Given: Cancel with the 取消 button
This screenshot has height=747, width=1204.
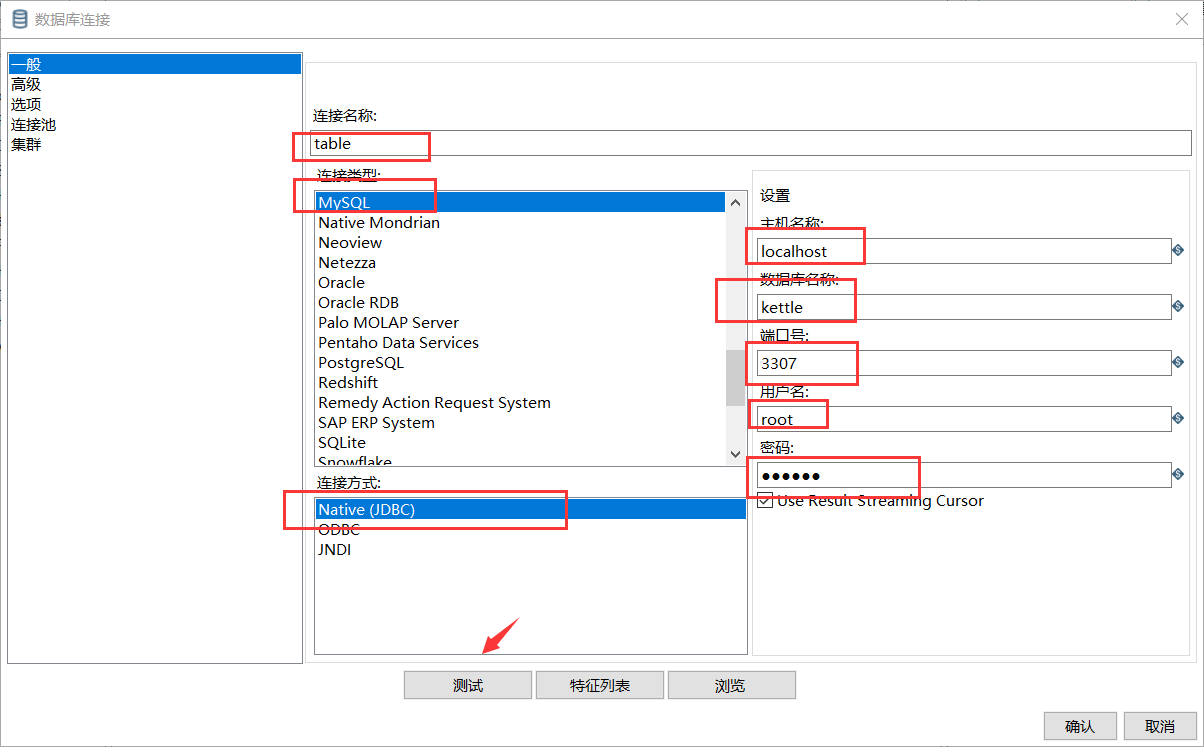Looking at the screenshot, I should [x=1160, y=726].
